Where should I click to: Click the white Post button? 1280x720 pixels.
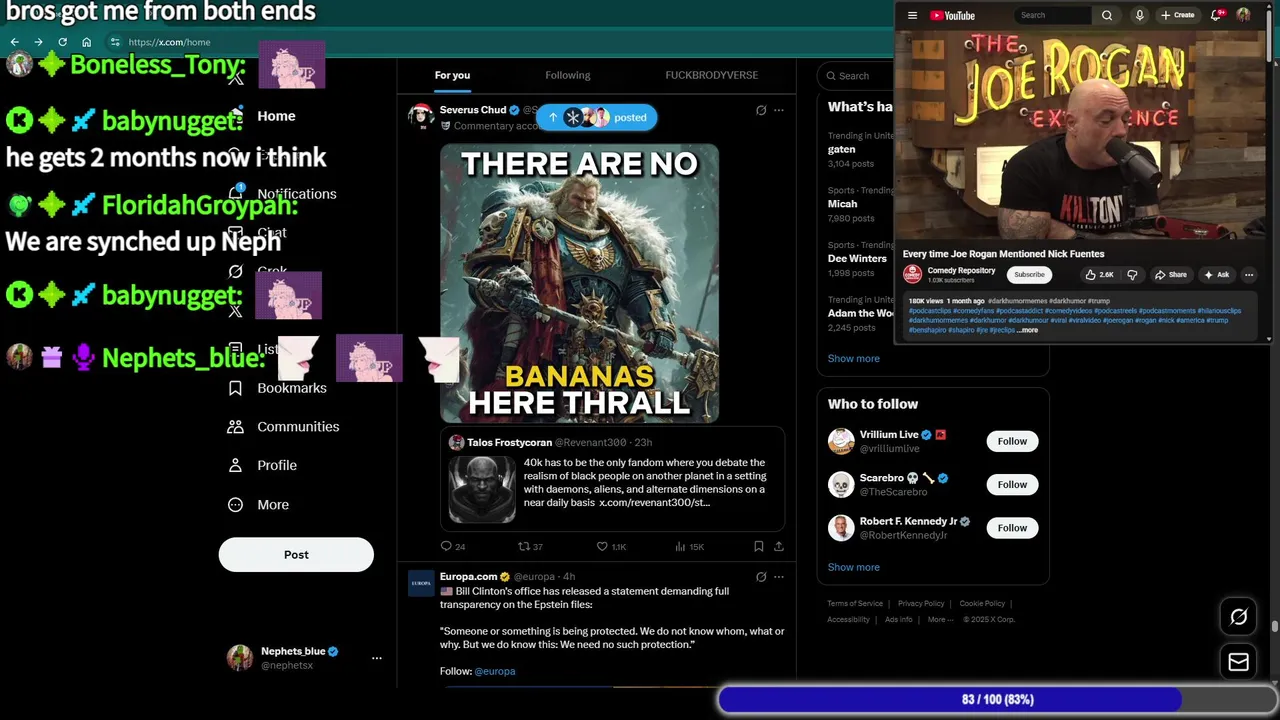(296, 555)
